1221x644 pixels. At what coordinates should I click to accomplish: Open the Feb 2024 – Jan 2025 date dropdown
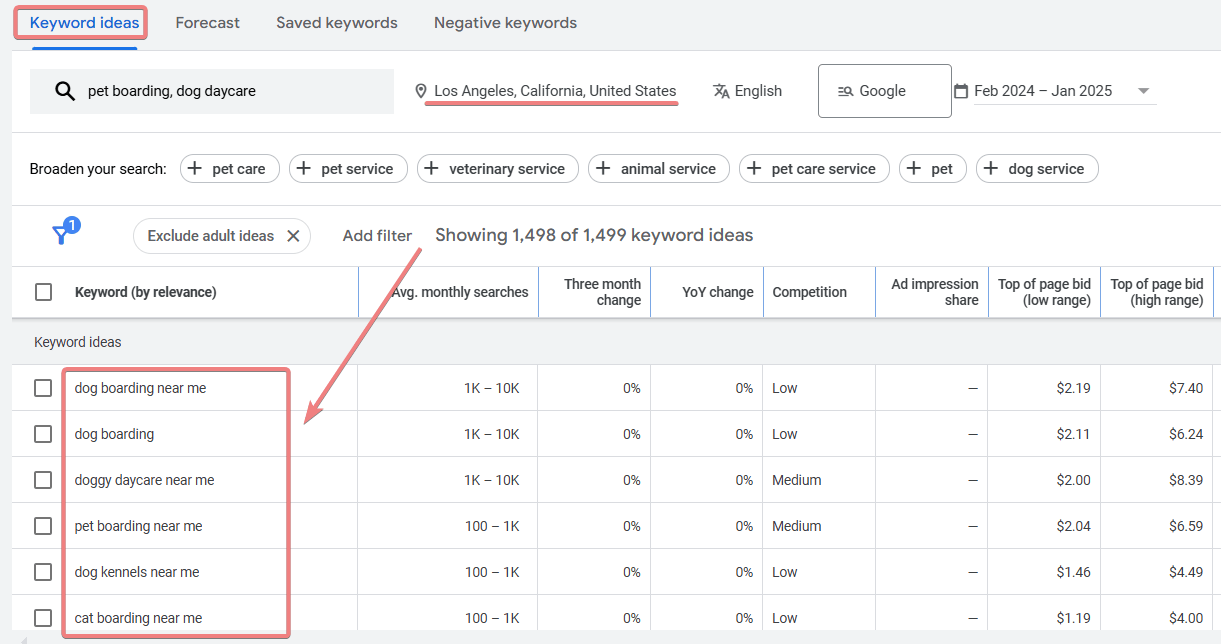(1143, 91)
